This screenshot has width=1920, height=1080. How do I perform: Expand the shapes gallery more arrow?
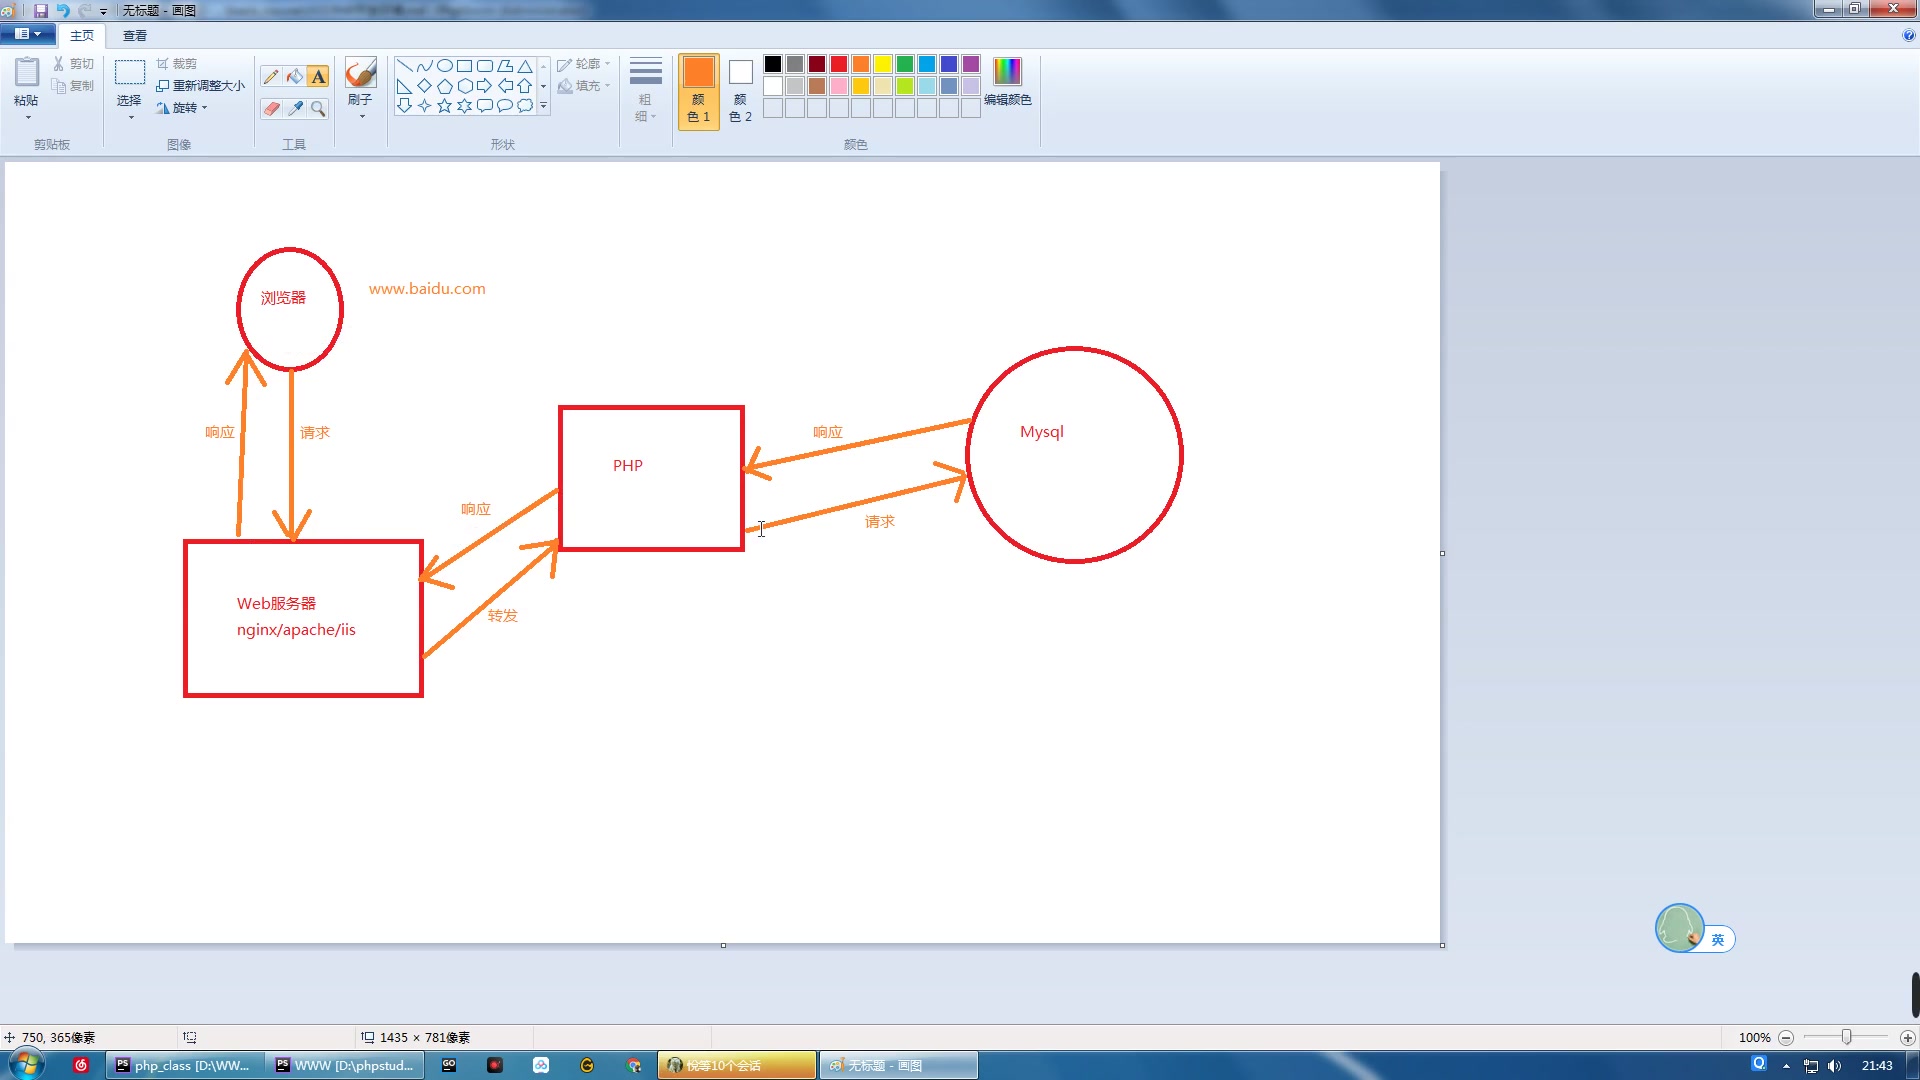(544, 106)
